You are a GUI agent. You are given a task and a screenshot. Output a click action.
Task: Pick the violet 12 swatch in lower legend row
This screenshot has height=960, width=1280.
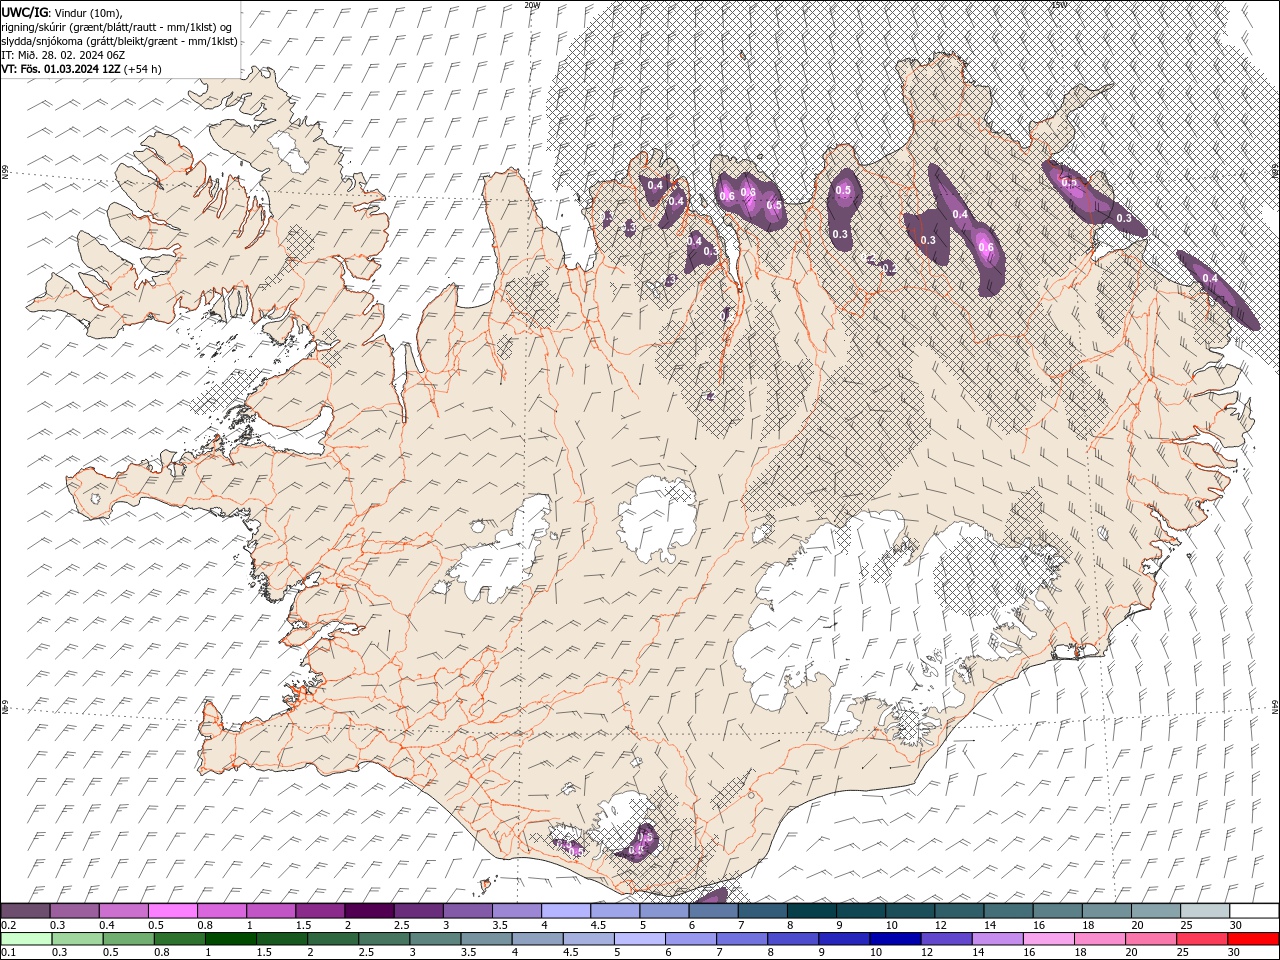point(946,939)
